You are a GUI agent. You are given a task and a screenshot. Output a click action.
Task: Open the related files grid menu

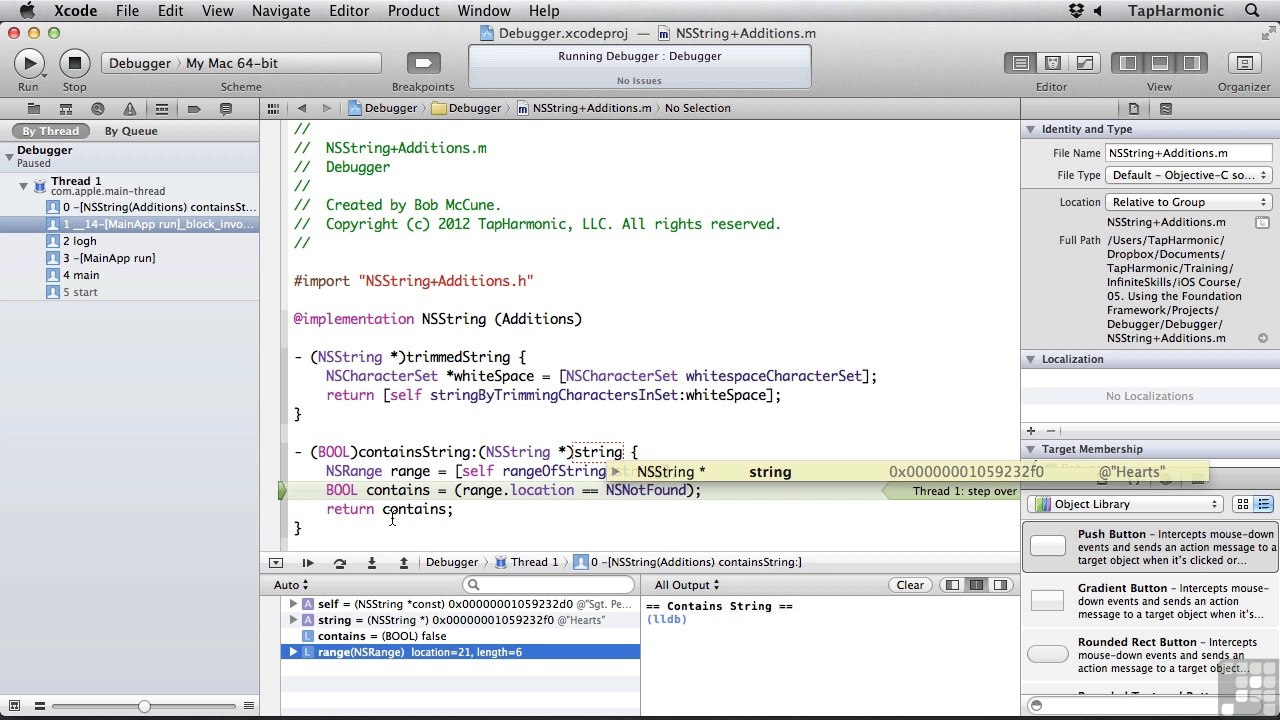272,108
